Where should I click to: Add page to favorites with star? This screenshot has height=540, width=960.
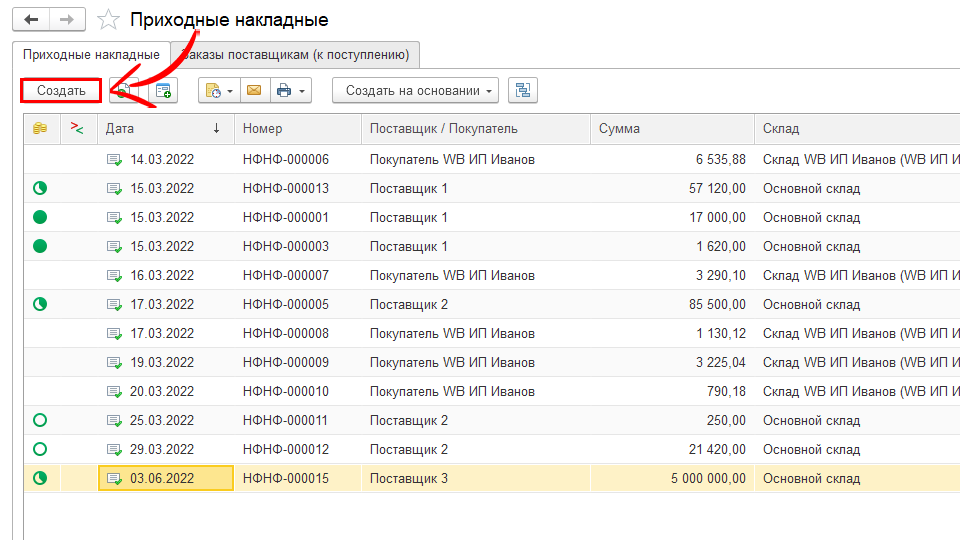[109, 20]
